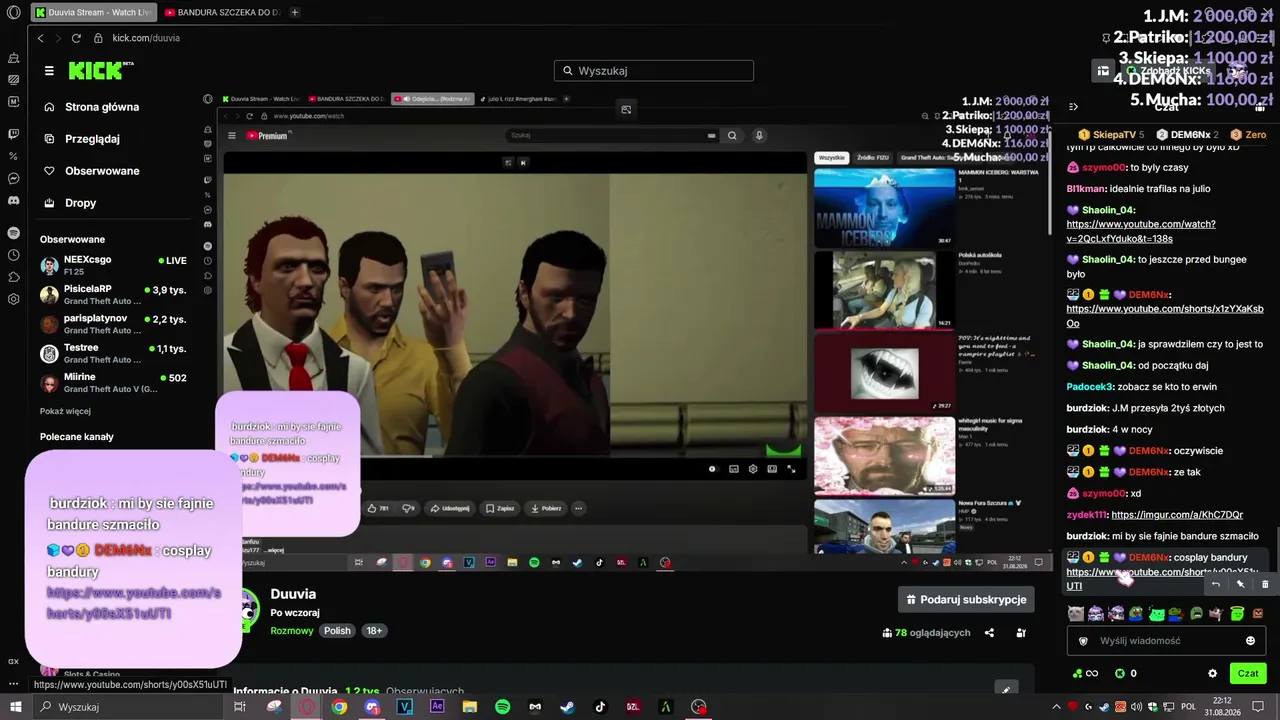Open PisicelaRP channel
The height and width of the screenshot is (720, 1280).
pyautogui.click(x=113, y=294)
